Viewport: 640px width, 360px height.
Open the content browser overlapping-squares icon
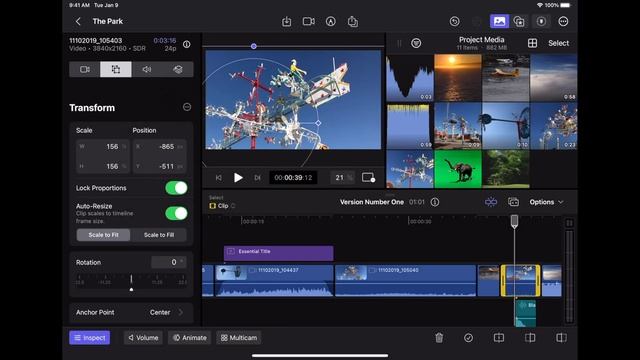pos(519,21)
